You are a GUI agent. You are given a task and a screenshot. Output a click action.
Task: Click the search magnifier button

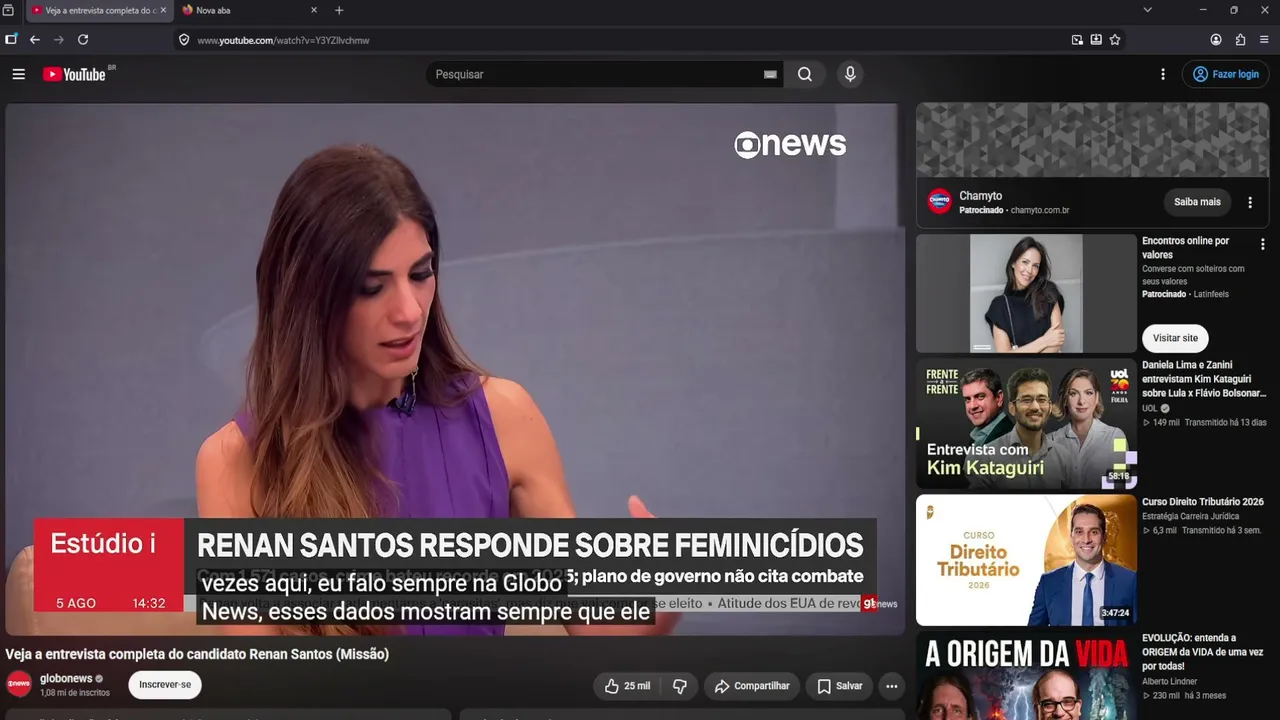coord(805,74)
